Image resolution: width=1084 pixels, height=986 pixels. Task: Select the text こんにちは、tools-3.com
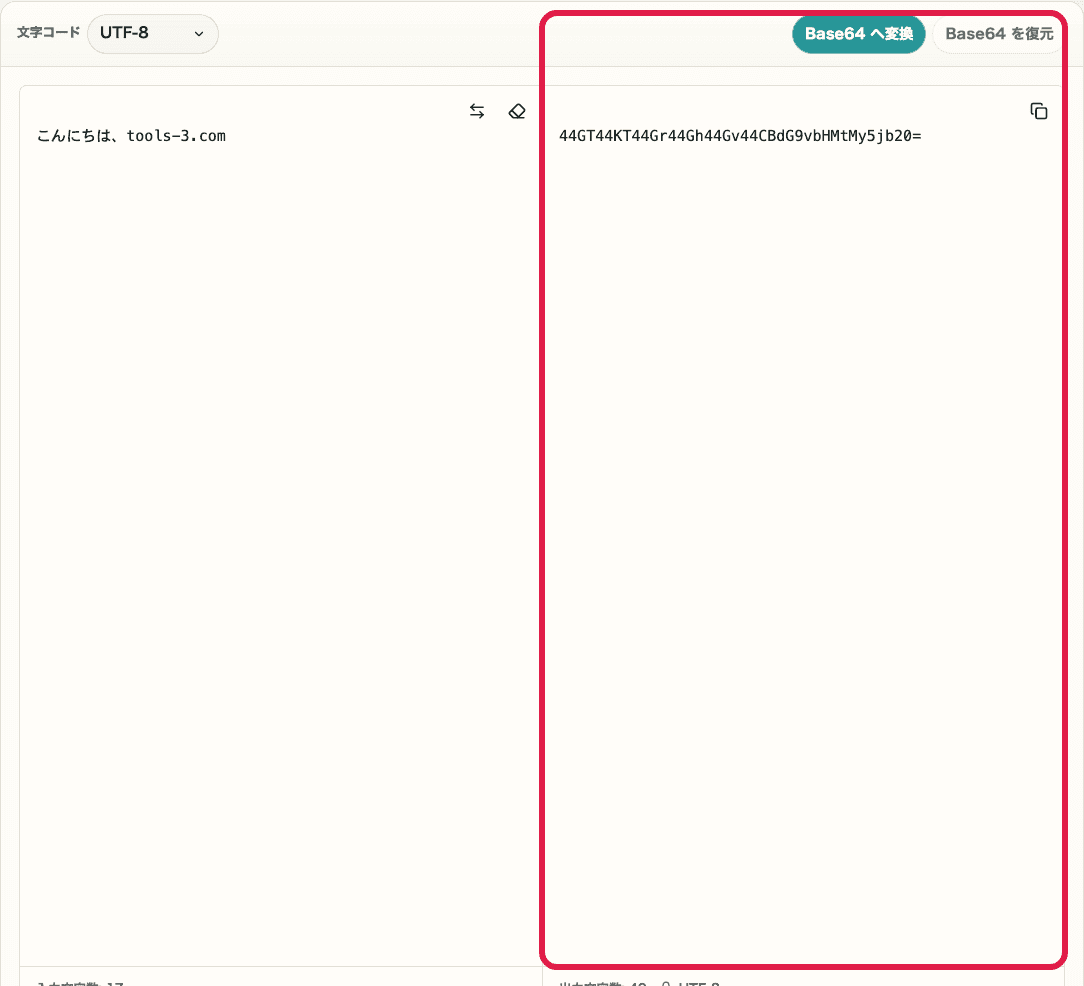point(131,135)
